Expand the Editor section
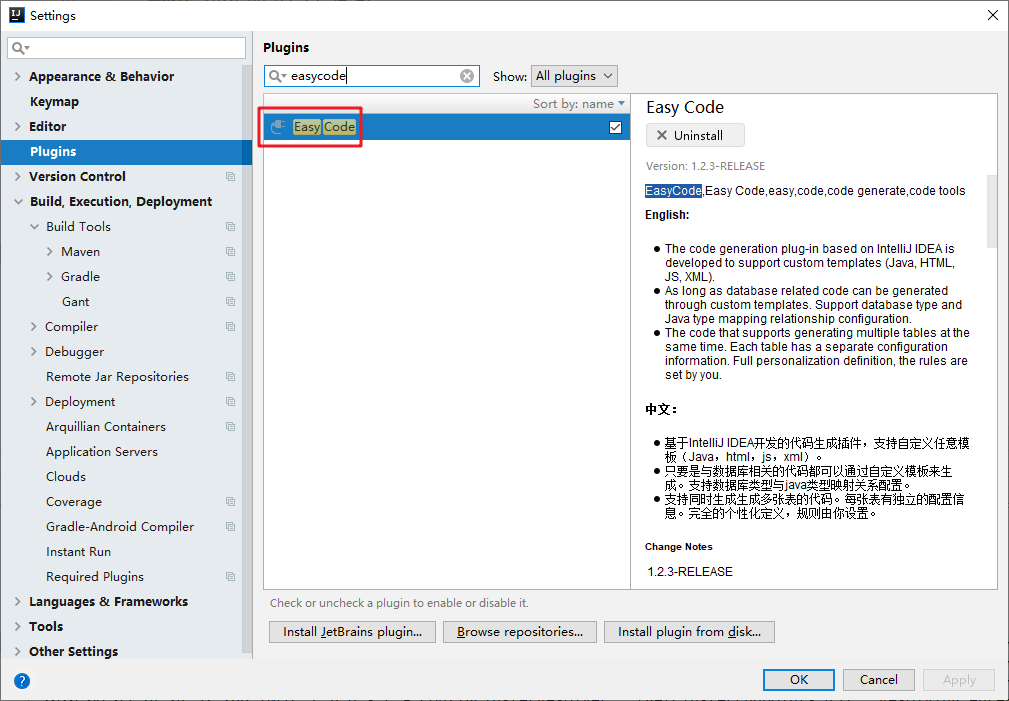The width and height of the screenshot is (1009, 701). click(17, 127)
